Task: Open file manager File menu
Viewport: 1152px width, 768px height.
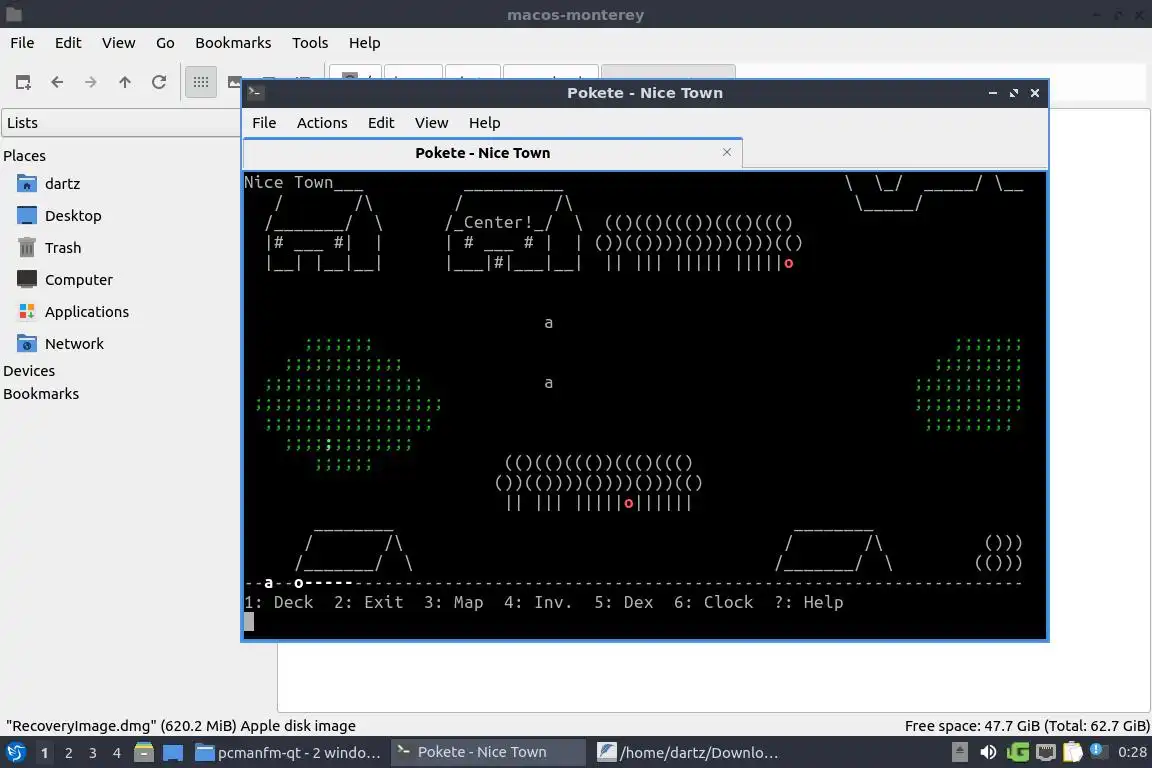Action: point(22,43)
